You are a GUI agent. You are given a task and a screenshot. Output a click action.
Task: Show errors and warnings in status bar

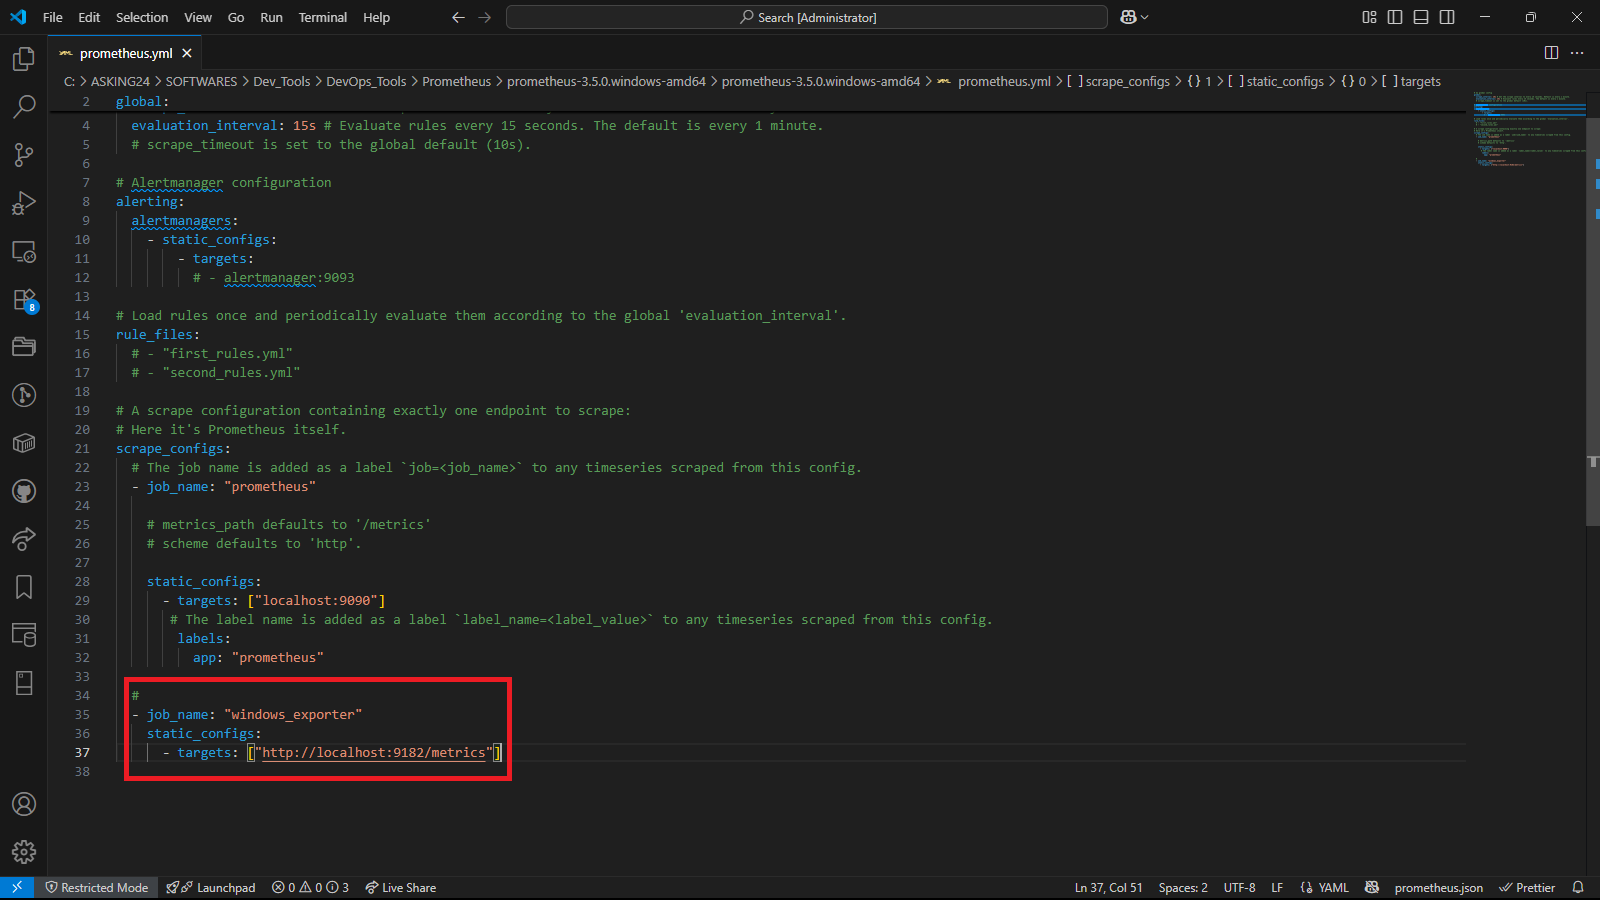pyautogui.click(x=310, y=887)
